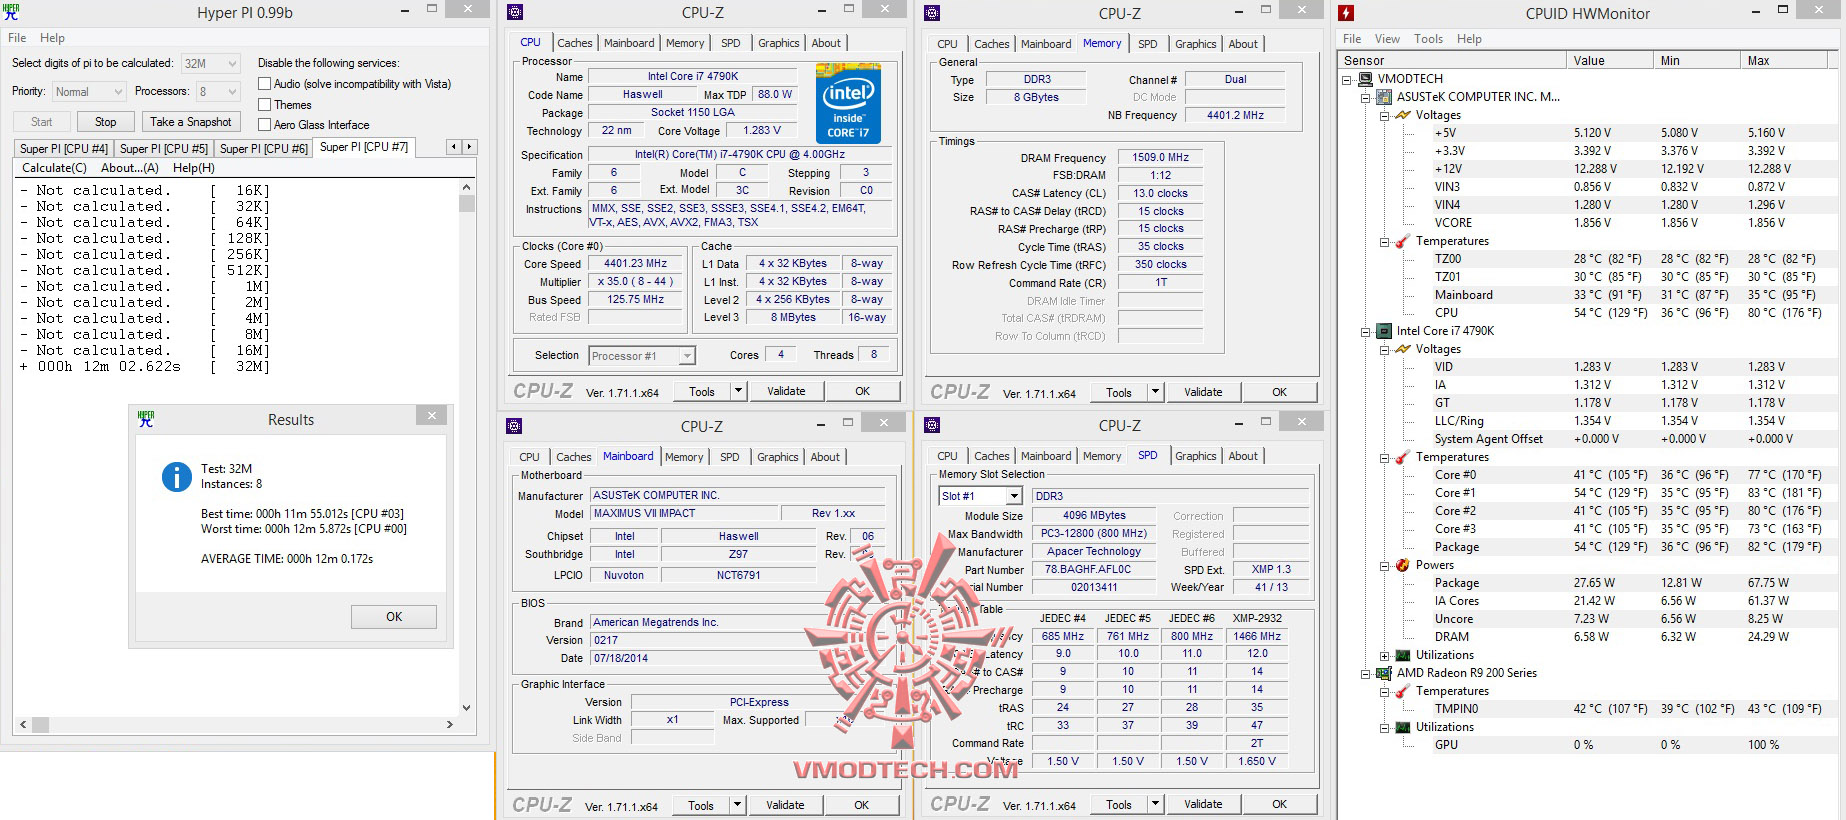Open Hyper PI Help menu
1846x820 pixels.
(x=52, y=38)
